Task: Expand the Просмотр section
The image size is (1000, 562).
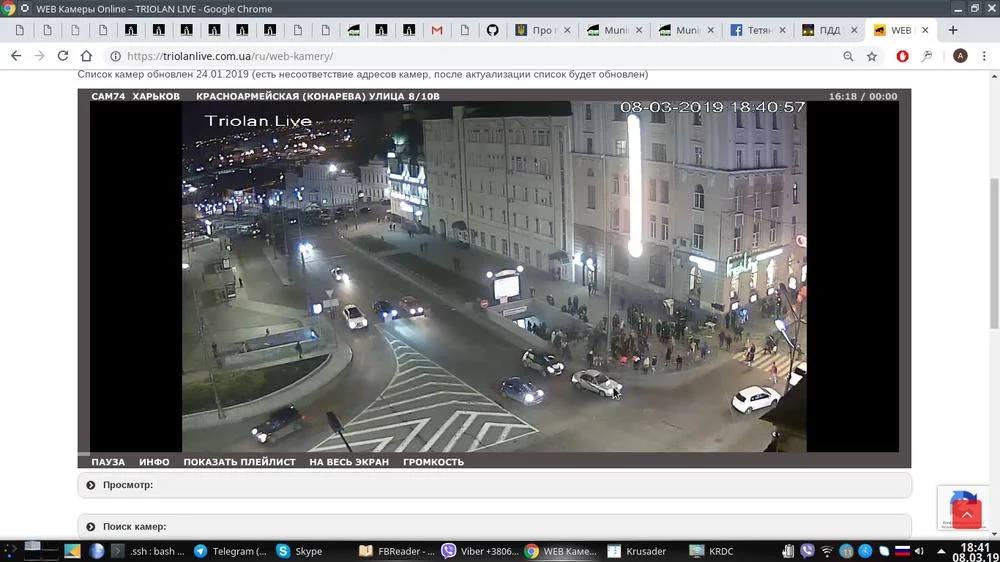Action: tap(127, 485)
